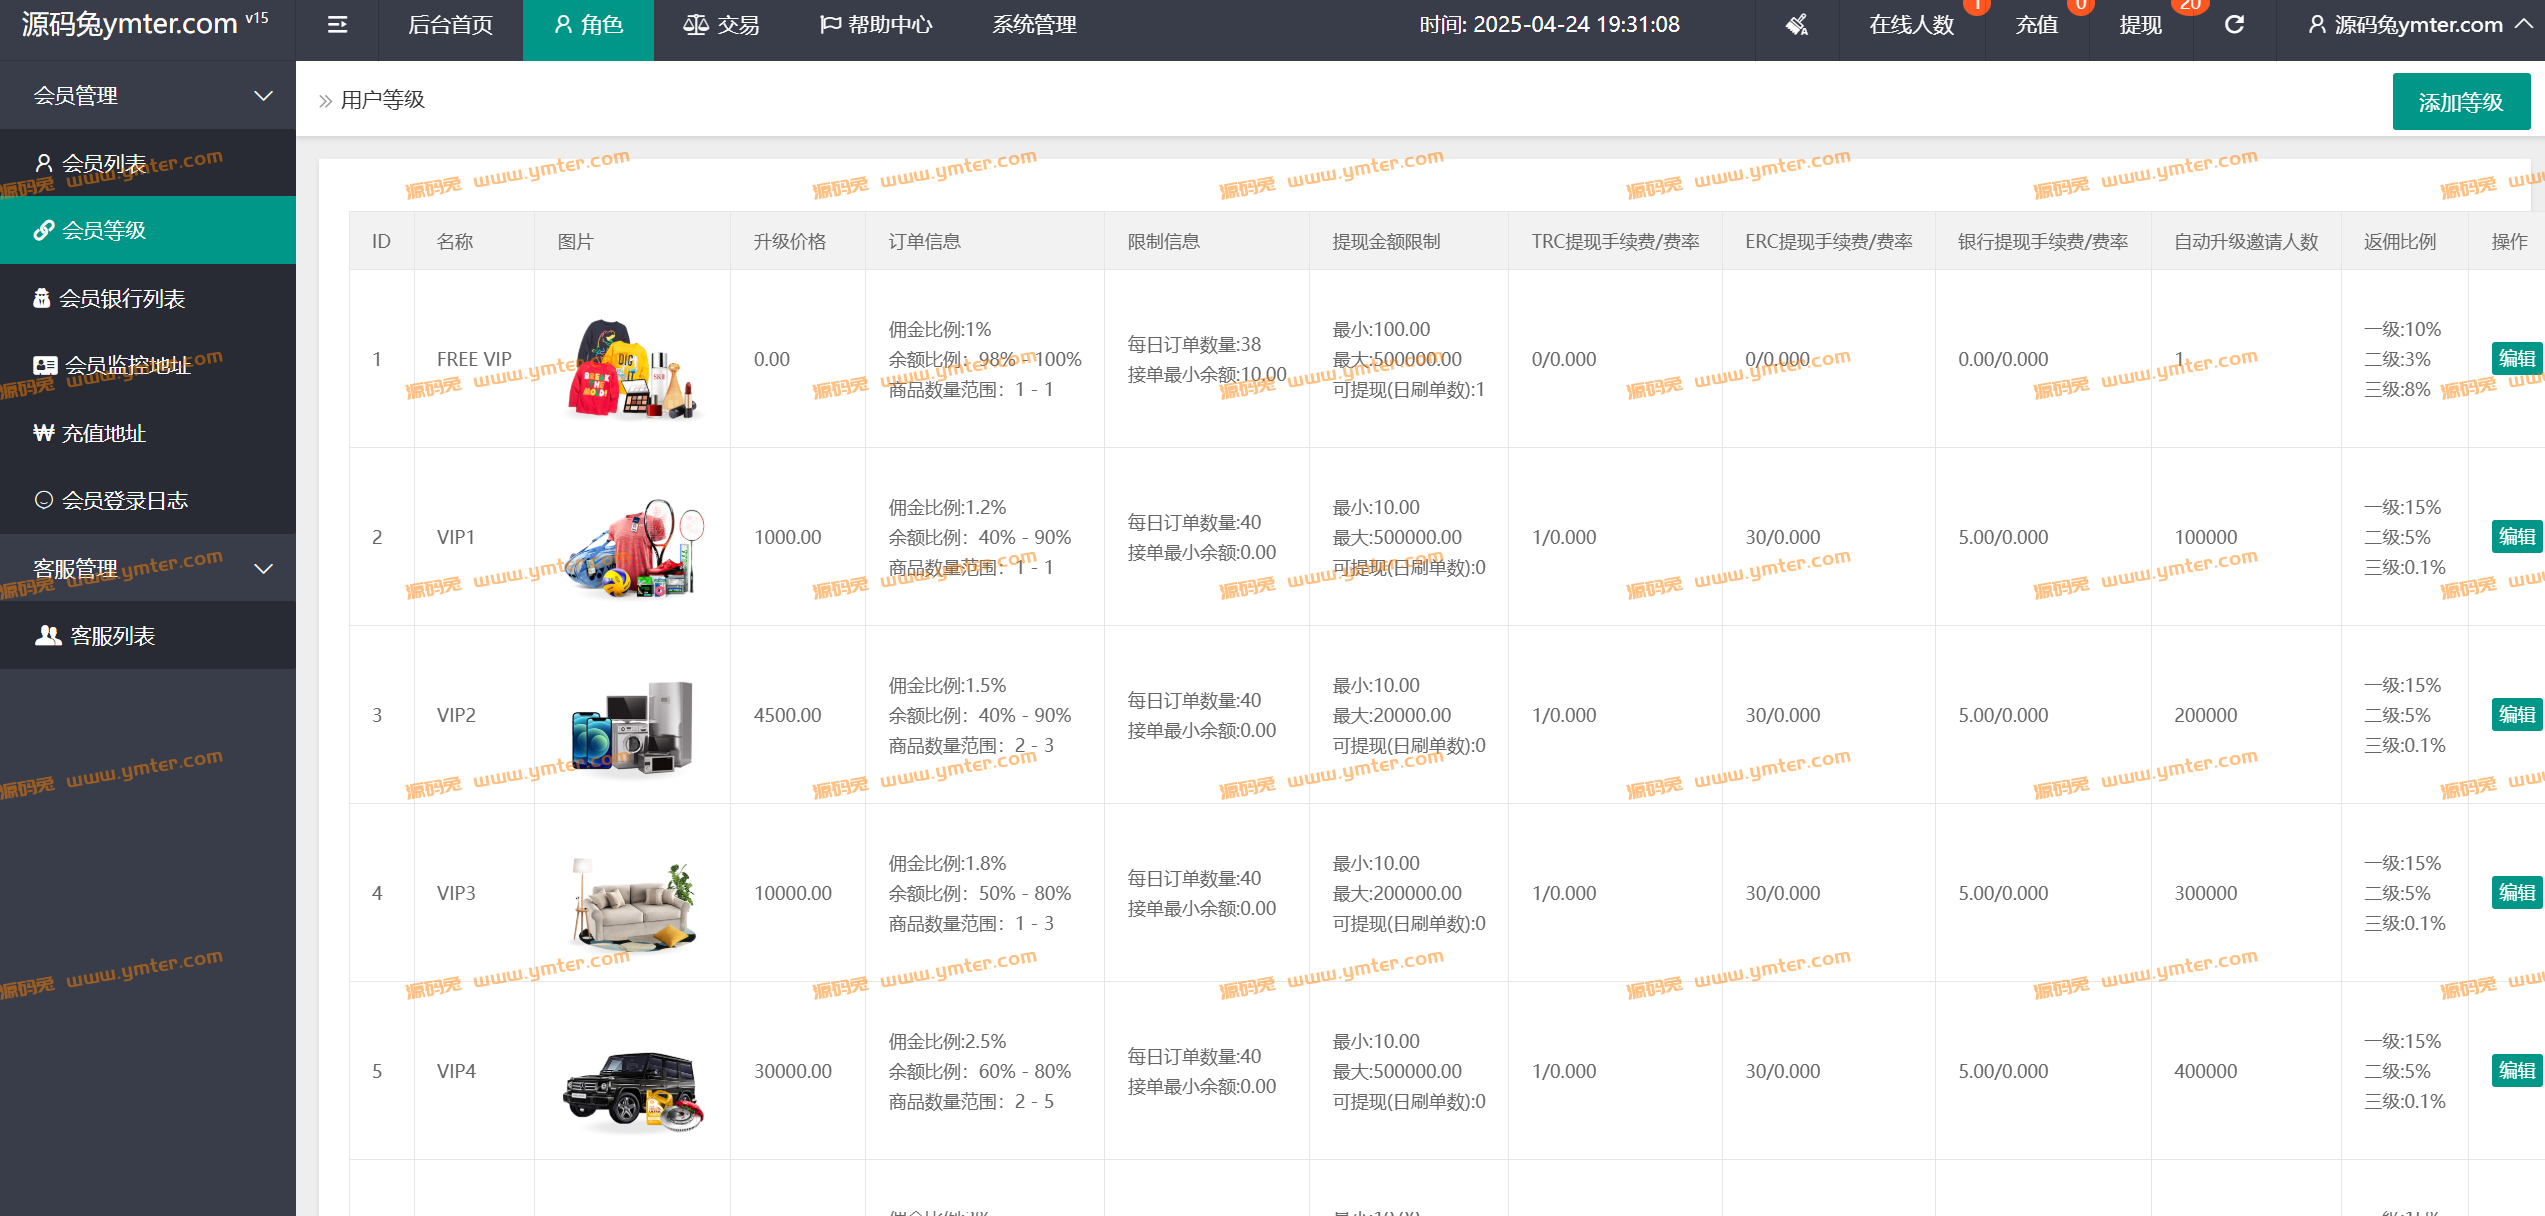
Task: Click the 充值地址 won-sign icon
Action: pyautogui.click(x=43, y=433)
